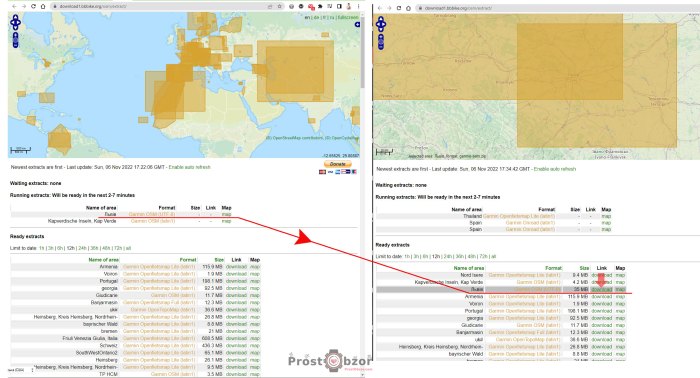Open the map link for Banjarmasin in right window

(620, 332)
